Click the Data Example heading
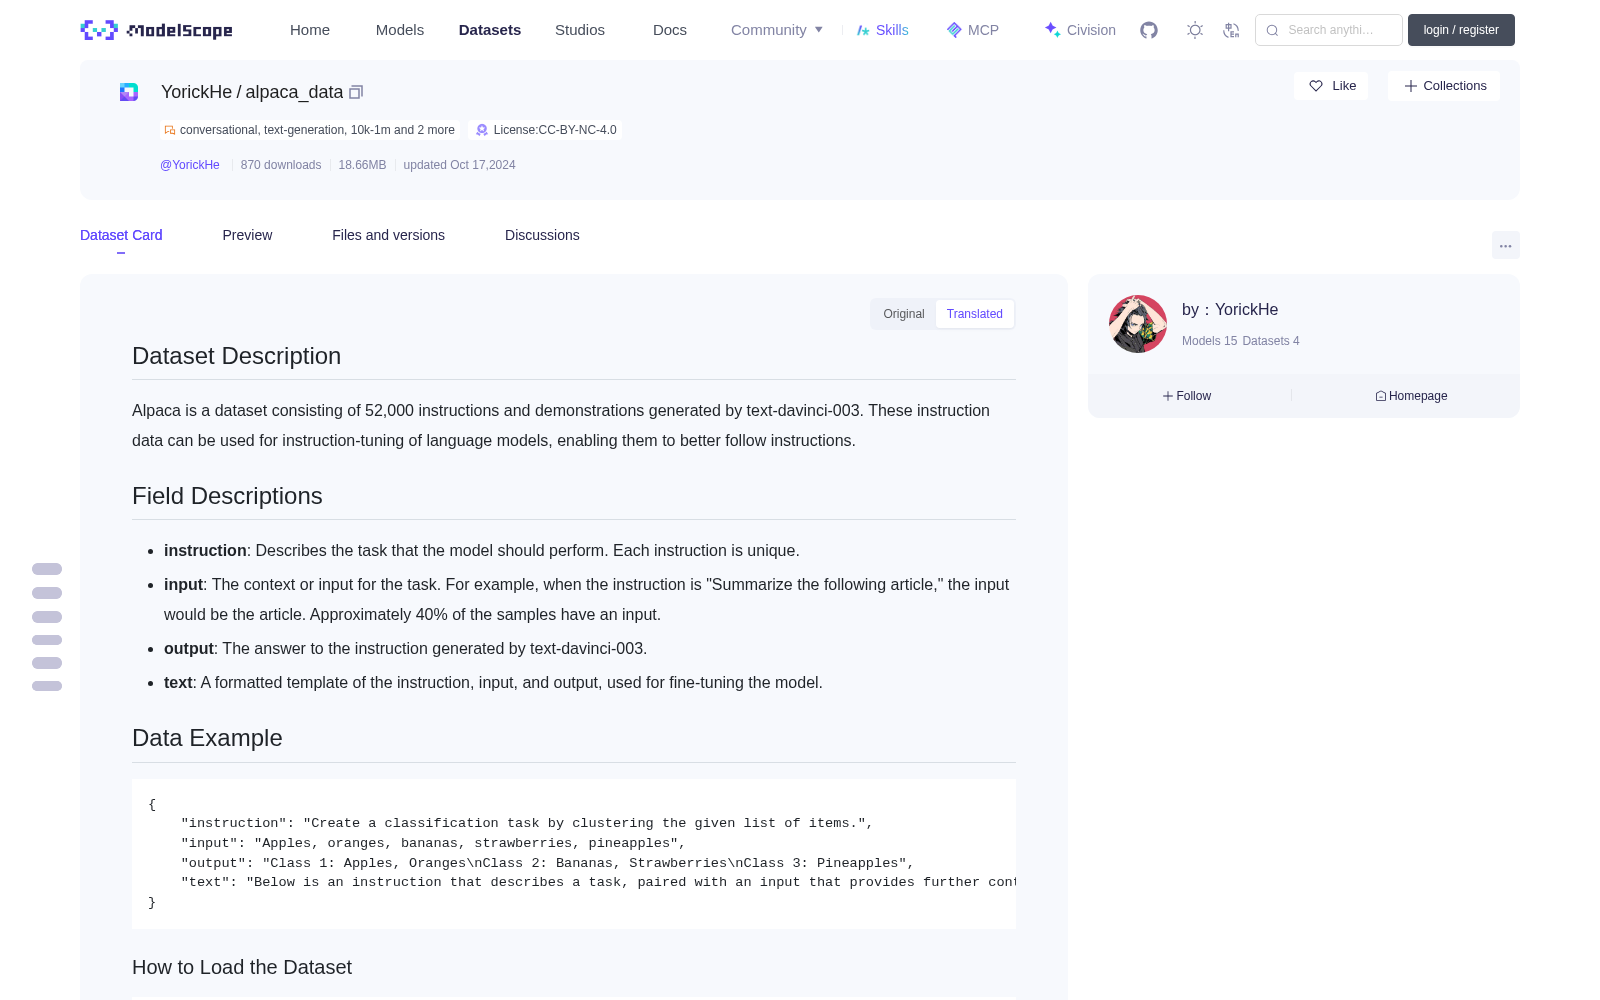1600x1000 pixels. coord(207,738)
